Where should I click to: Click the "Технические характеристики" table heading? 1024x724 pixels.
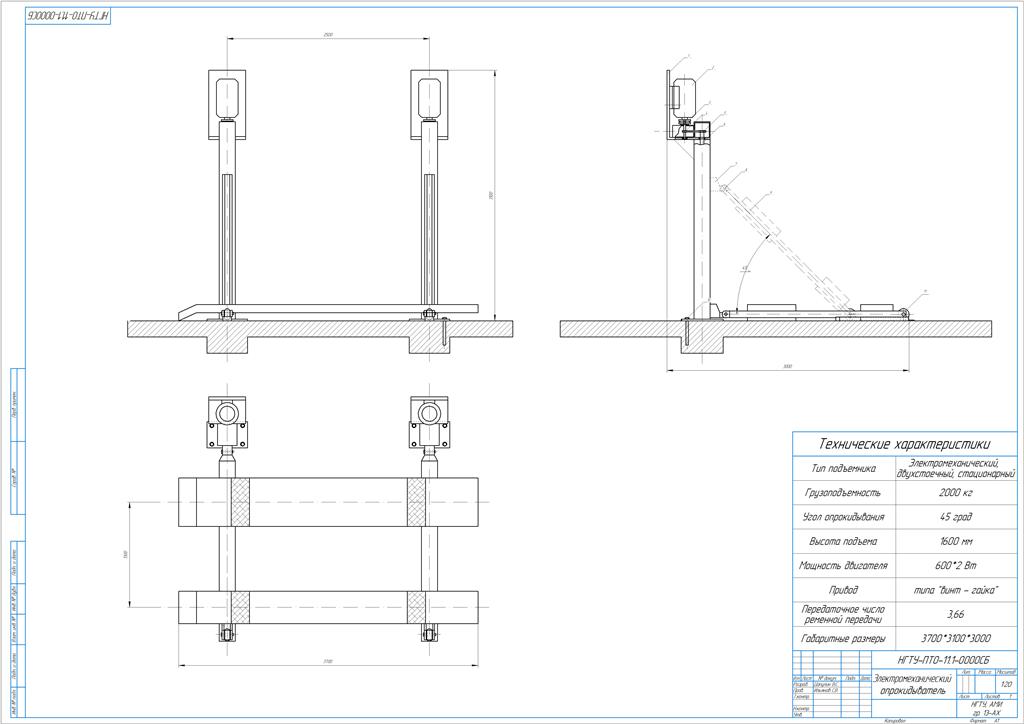[903, 444]
